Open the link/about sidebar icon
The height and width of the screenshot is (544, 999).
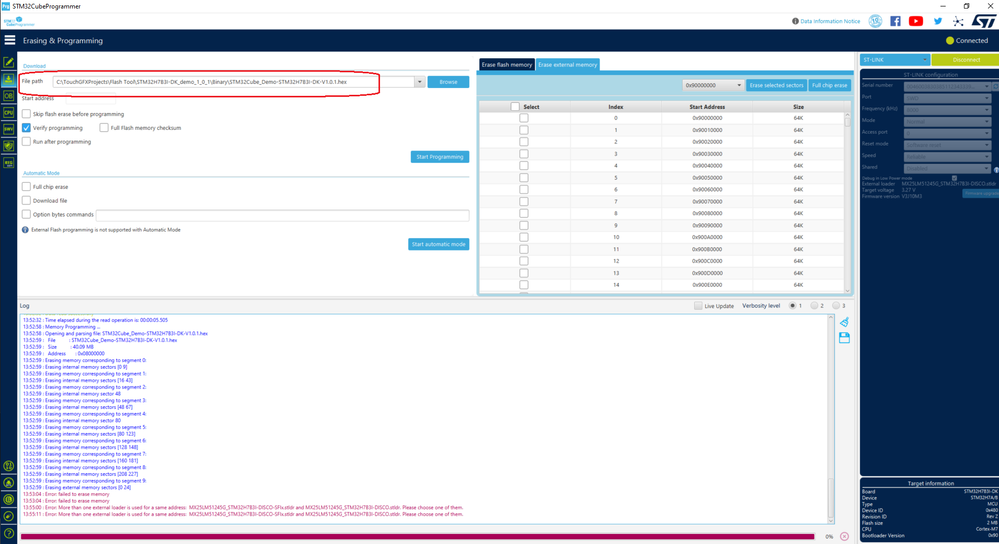coord(8,516)
